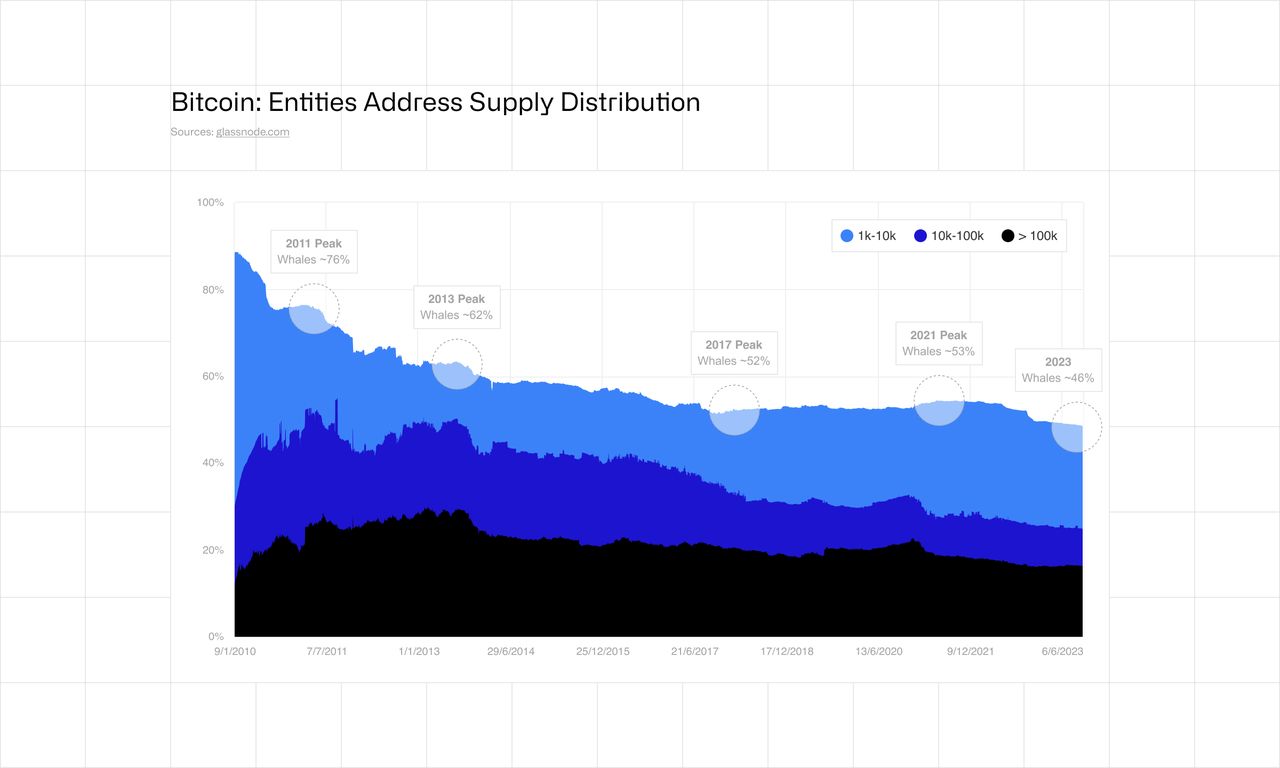The height and width of the screenshot is (768, 1280).
Task: Click the 20% y-axis label
Action: [x=213, y=550]
